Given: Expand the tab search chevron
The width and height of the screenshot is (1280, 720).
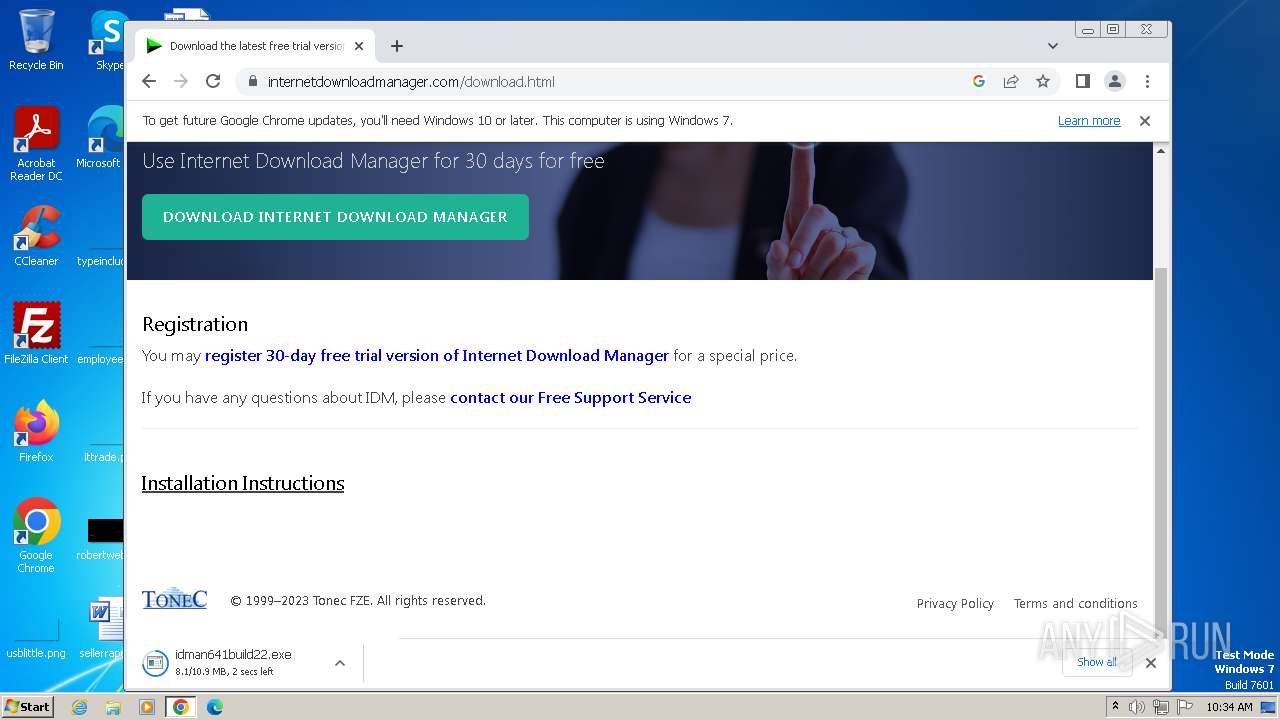Looking at the screenshot, I should [x=1053, y=46].
